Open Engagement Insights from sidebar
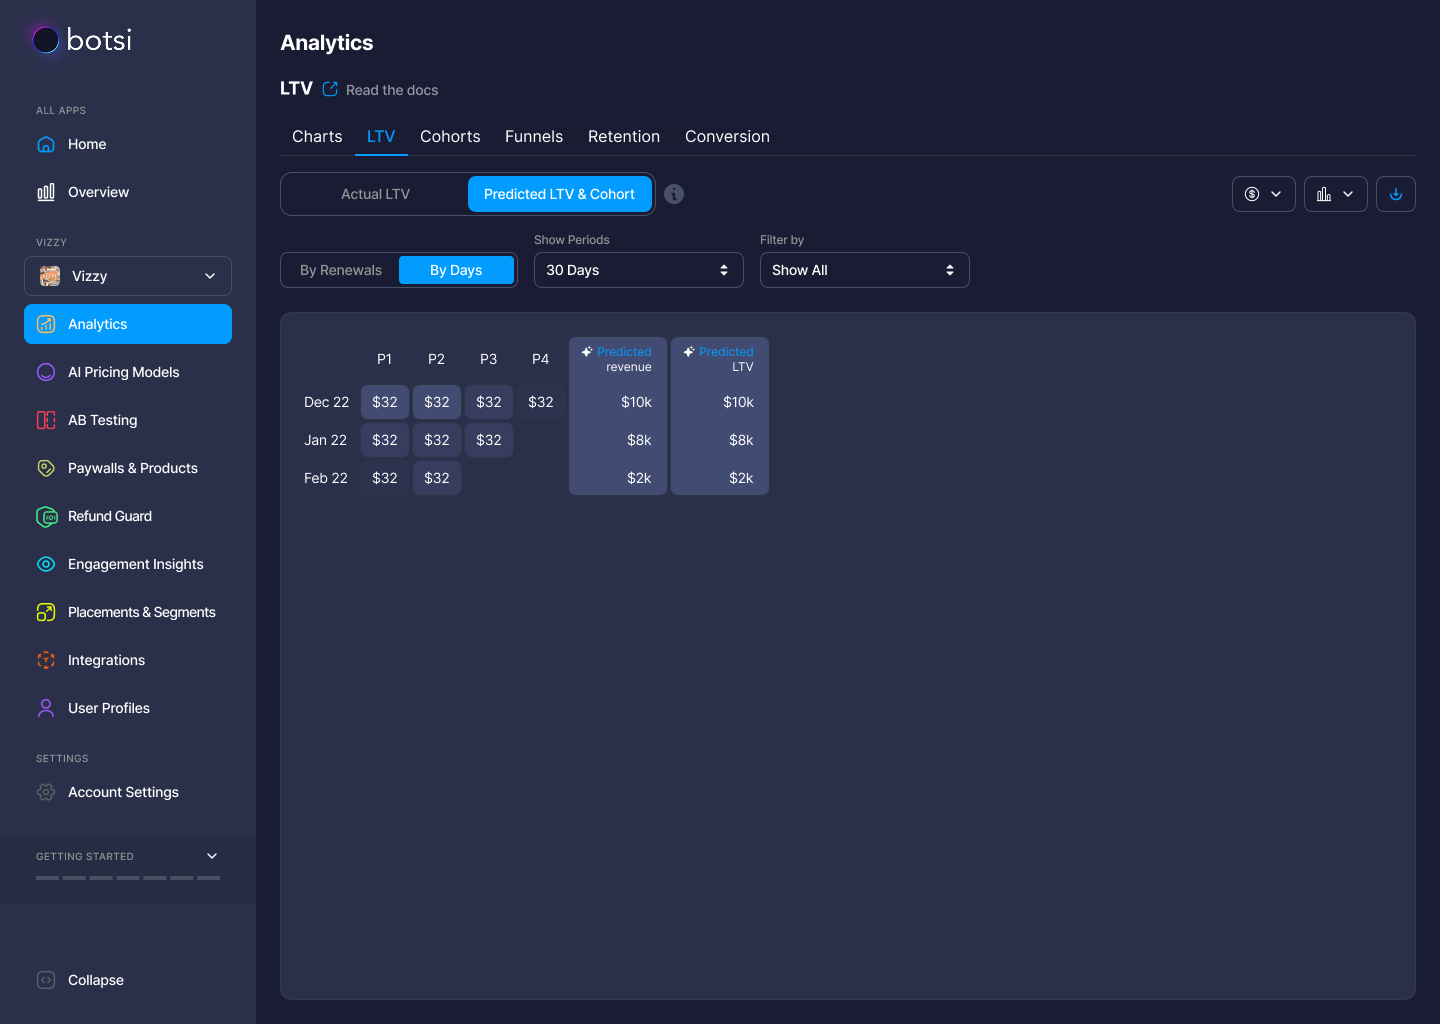Screen dimensions: 1440x1024 coord(135,564)
